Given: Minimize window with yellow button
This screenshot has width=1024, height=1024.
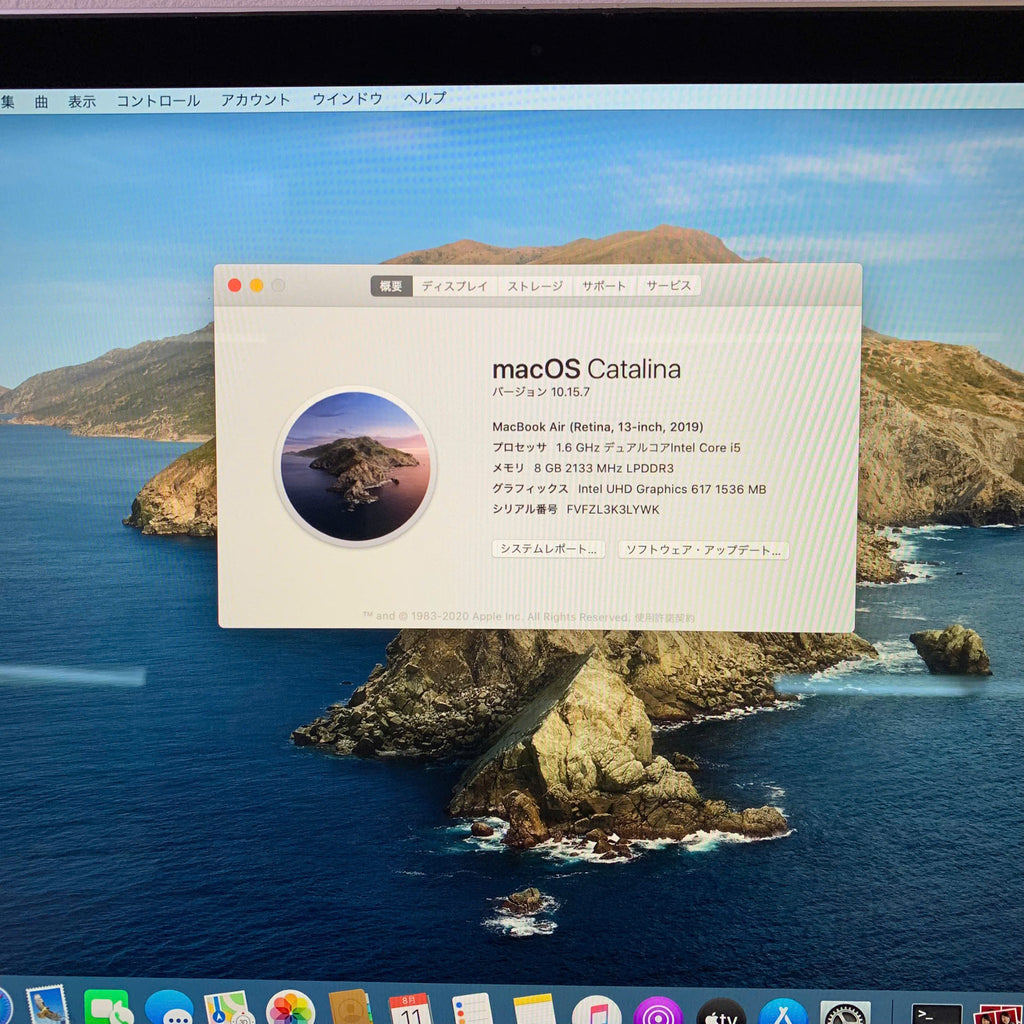Looking at the screenshot, I should tap(257, 285).
